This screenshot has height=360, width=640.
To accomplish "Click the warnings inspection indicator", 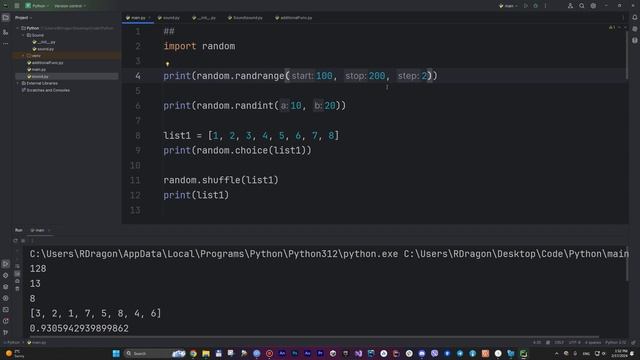I will (x=612, y=28).
